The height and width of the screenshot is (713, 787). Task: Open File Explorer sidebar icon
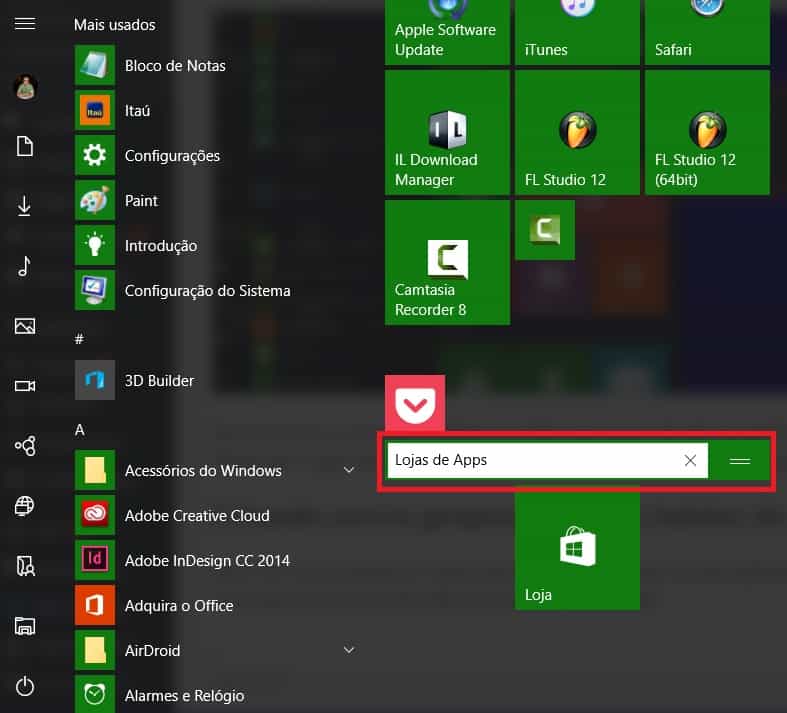point(25,626)
